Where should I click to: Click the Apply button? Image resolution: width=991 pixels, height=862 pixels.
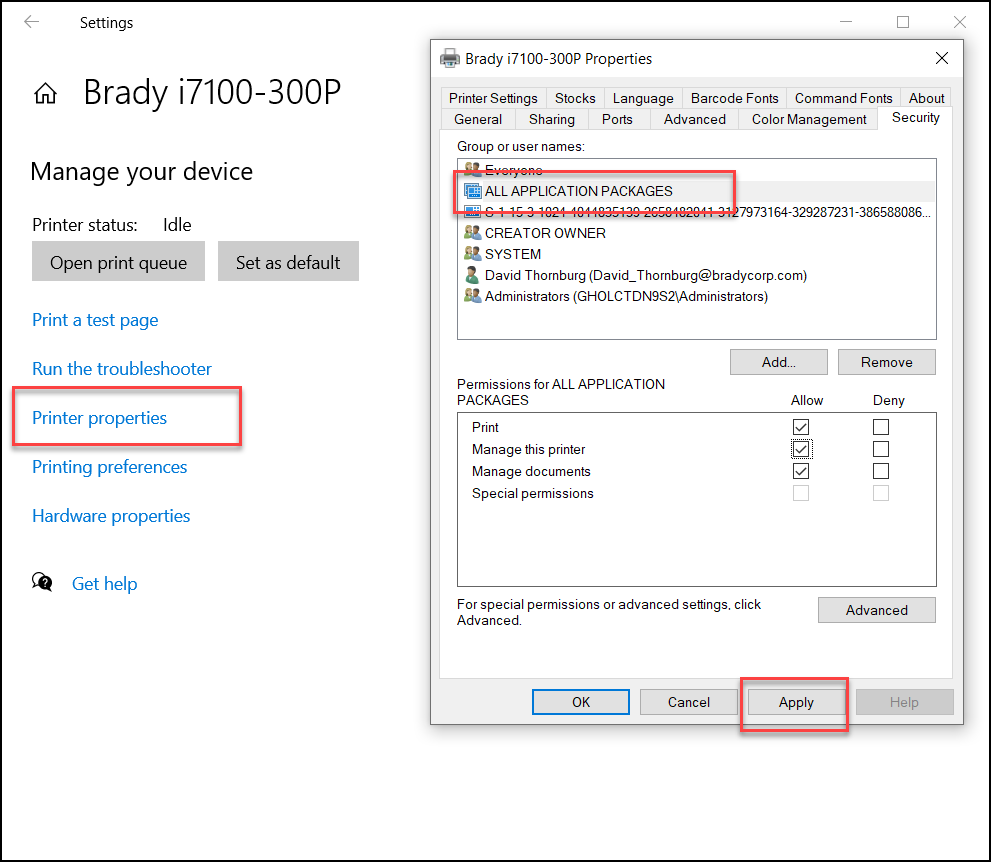[796, 702]
